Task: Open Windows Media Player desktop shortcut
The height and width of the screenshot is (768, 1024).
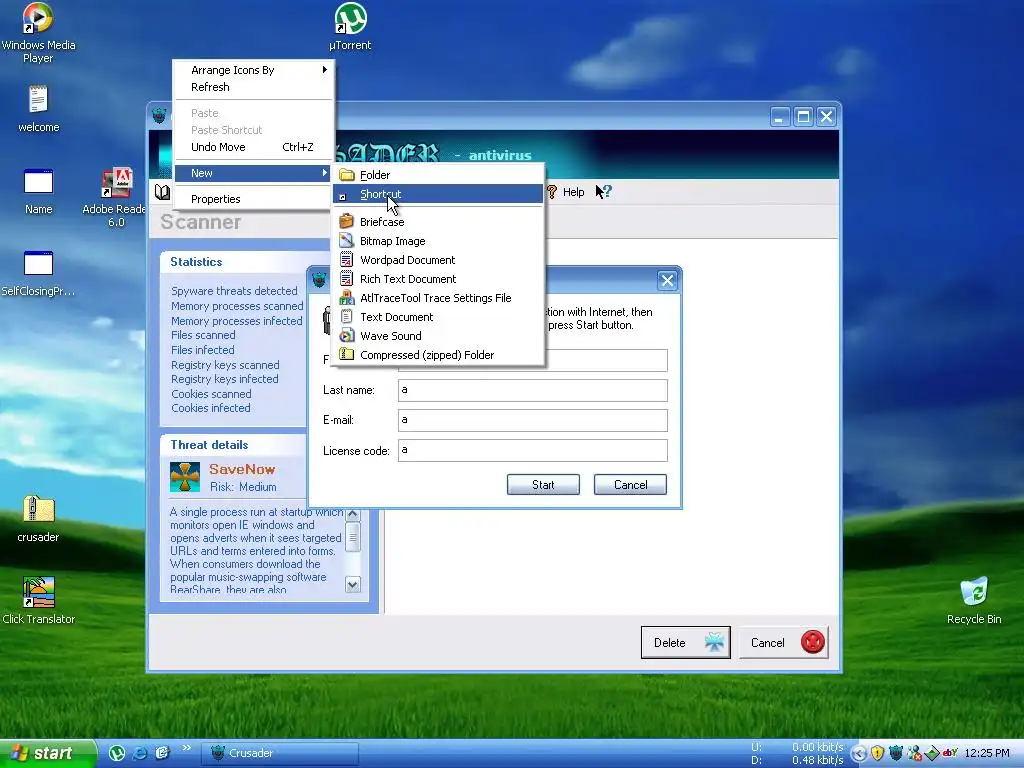Action: coord(38,33)
